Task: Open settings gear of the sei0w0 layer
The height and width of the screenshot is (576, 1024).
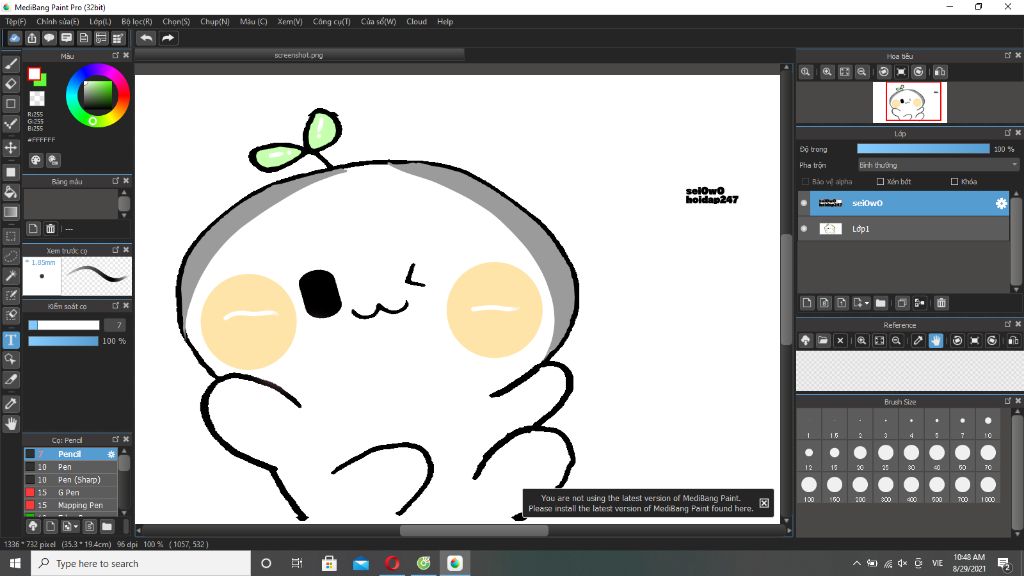Action: click(1000, 203)
